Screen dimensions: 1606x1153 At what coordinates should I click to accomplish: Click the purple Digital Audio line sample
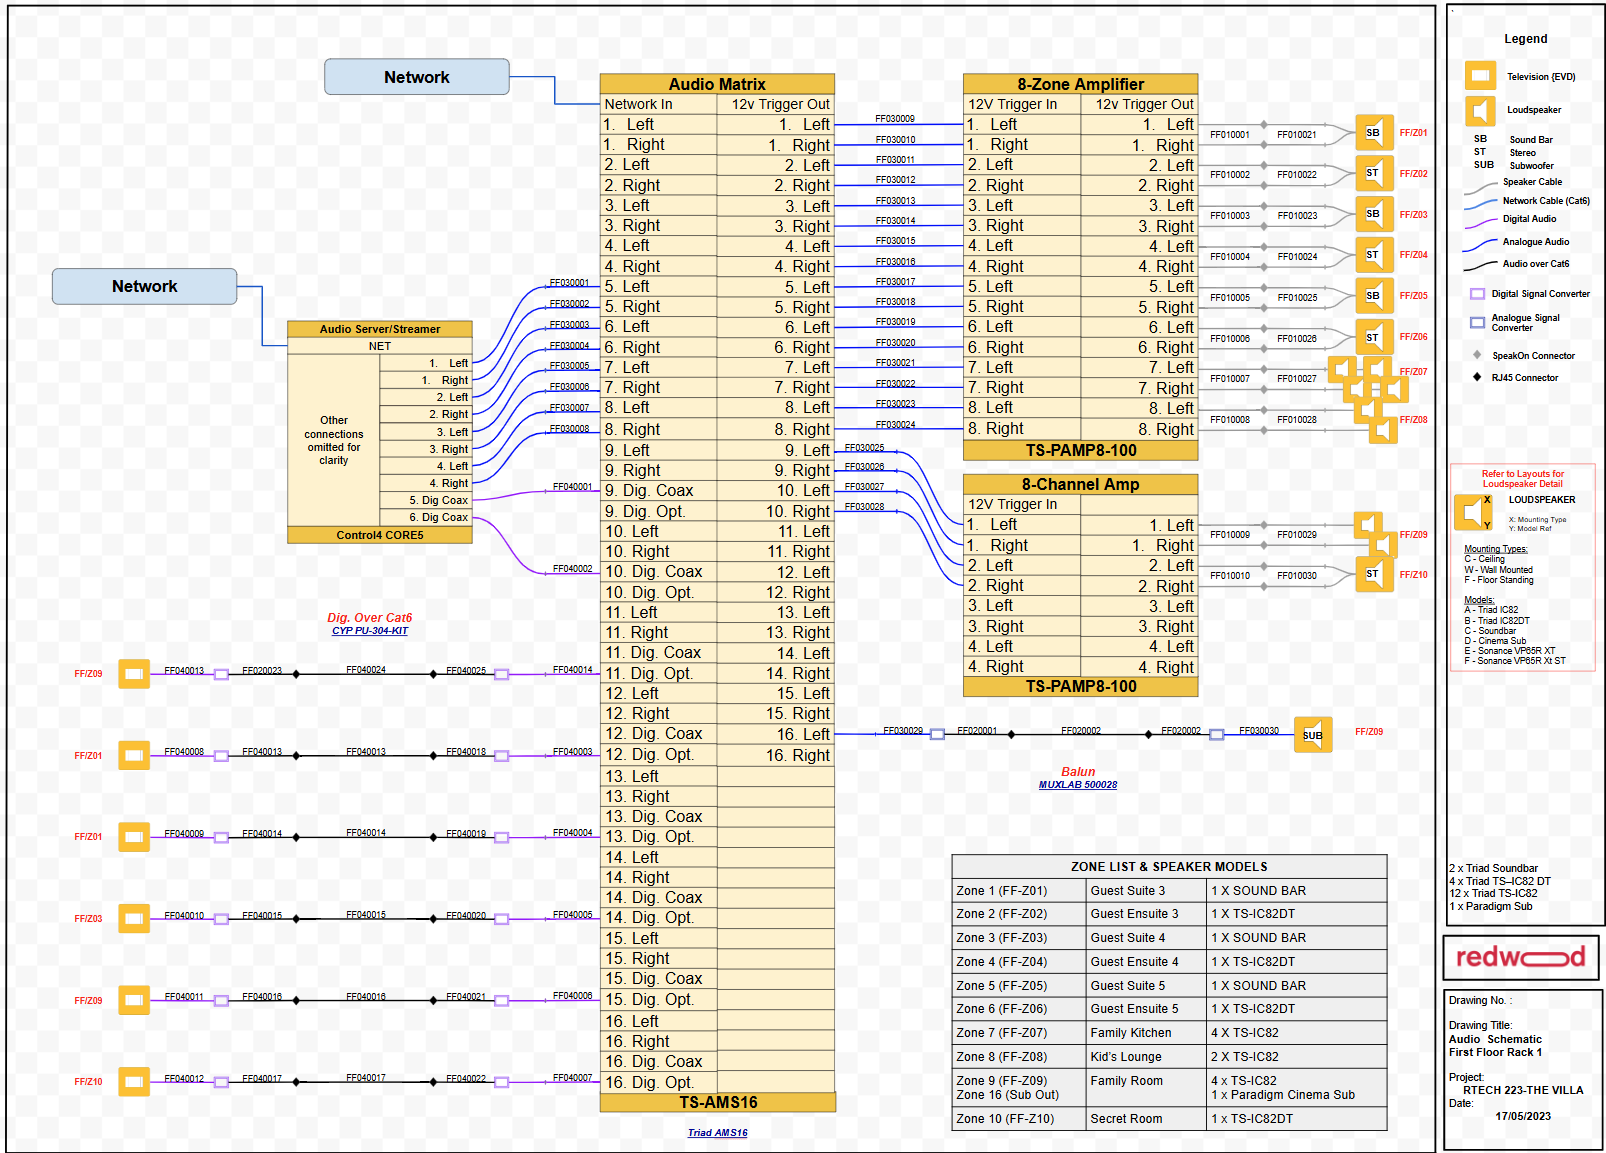pos(1480,222)
